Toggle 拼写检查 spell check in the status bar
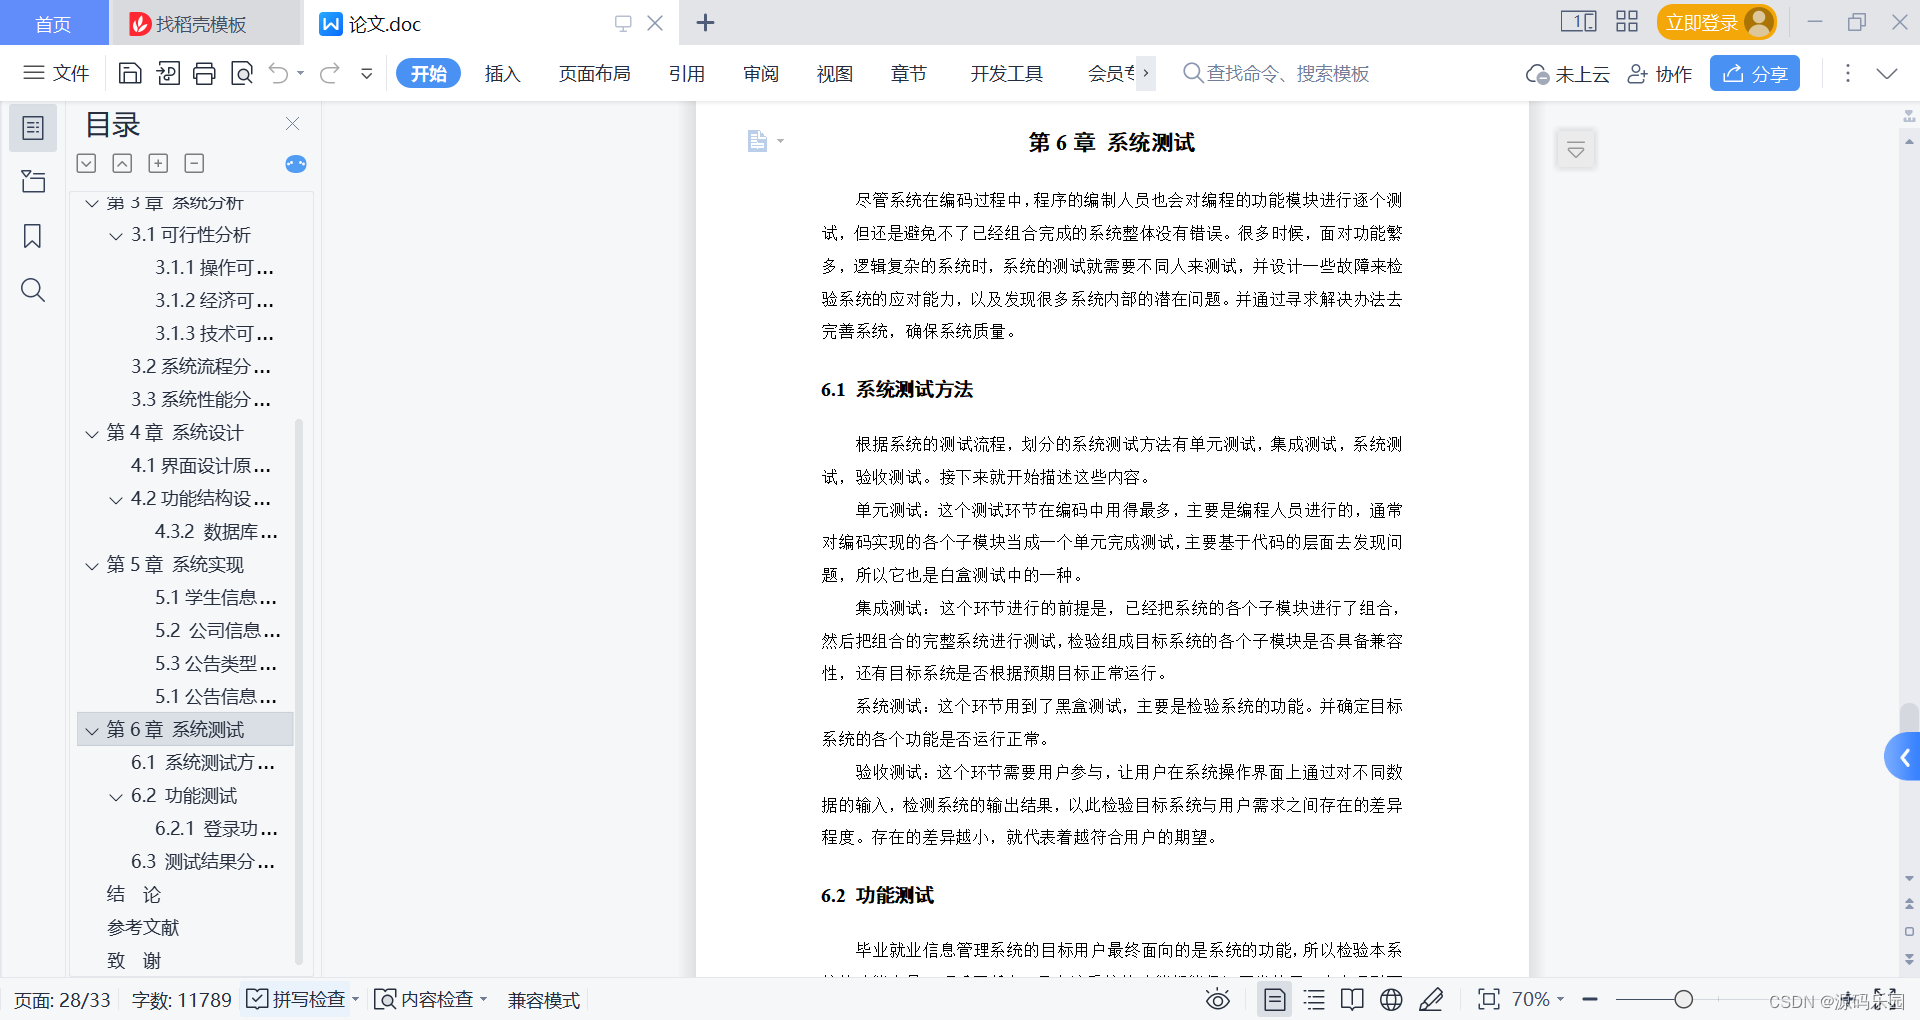 [297, 999]
